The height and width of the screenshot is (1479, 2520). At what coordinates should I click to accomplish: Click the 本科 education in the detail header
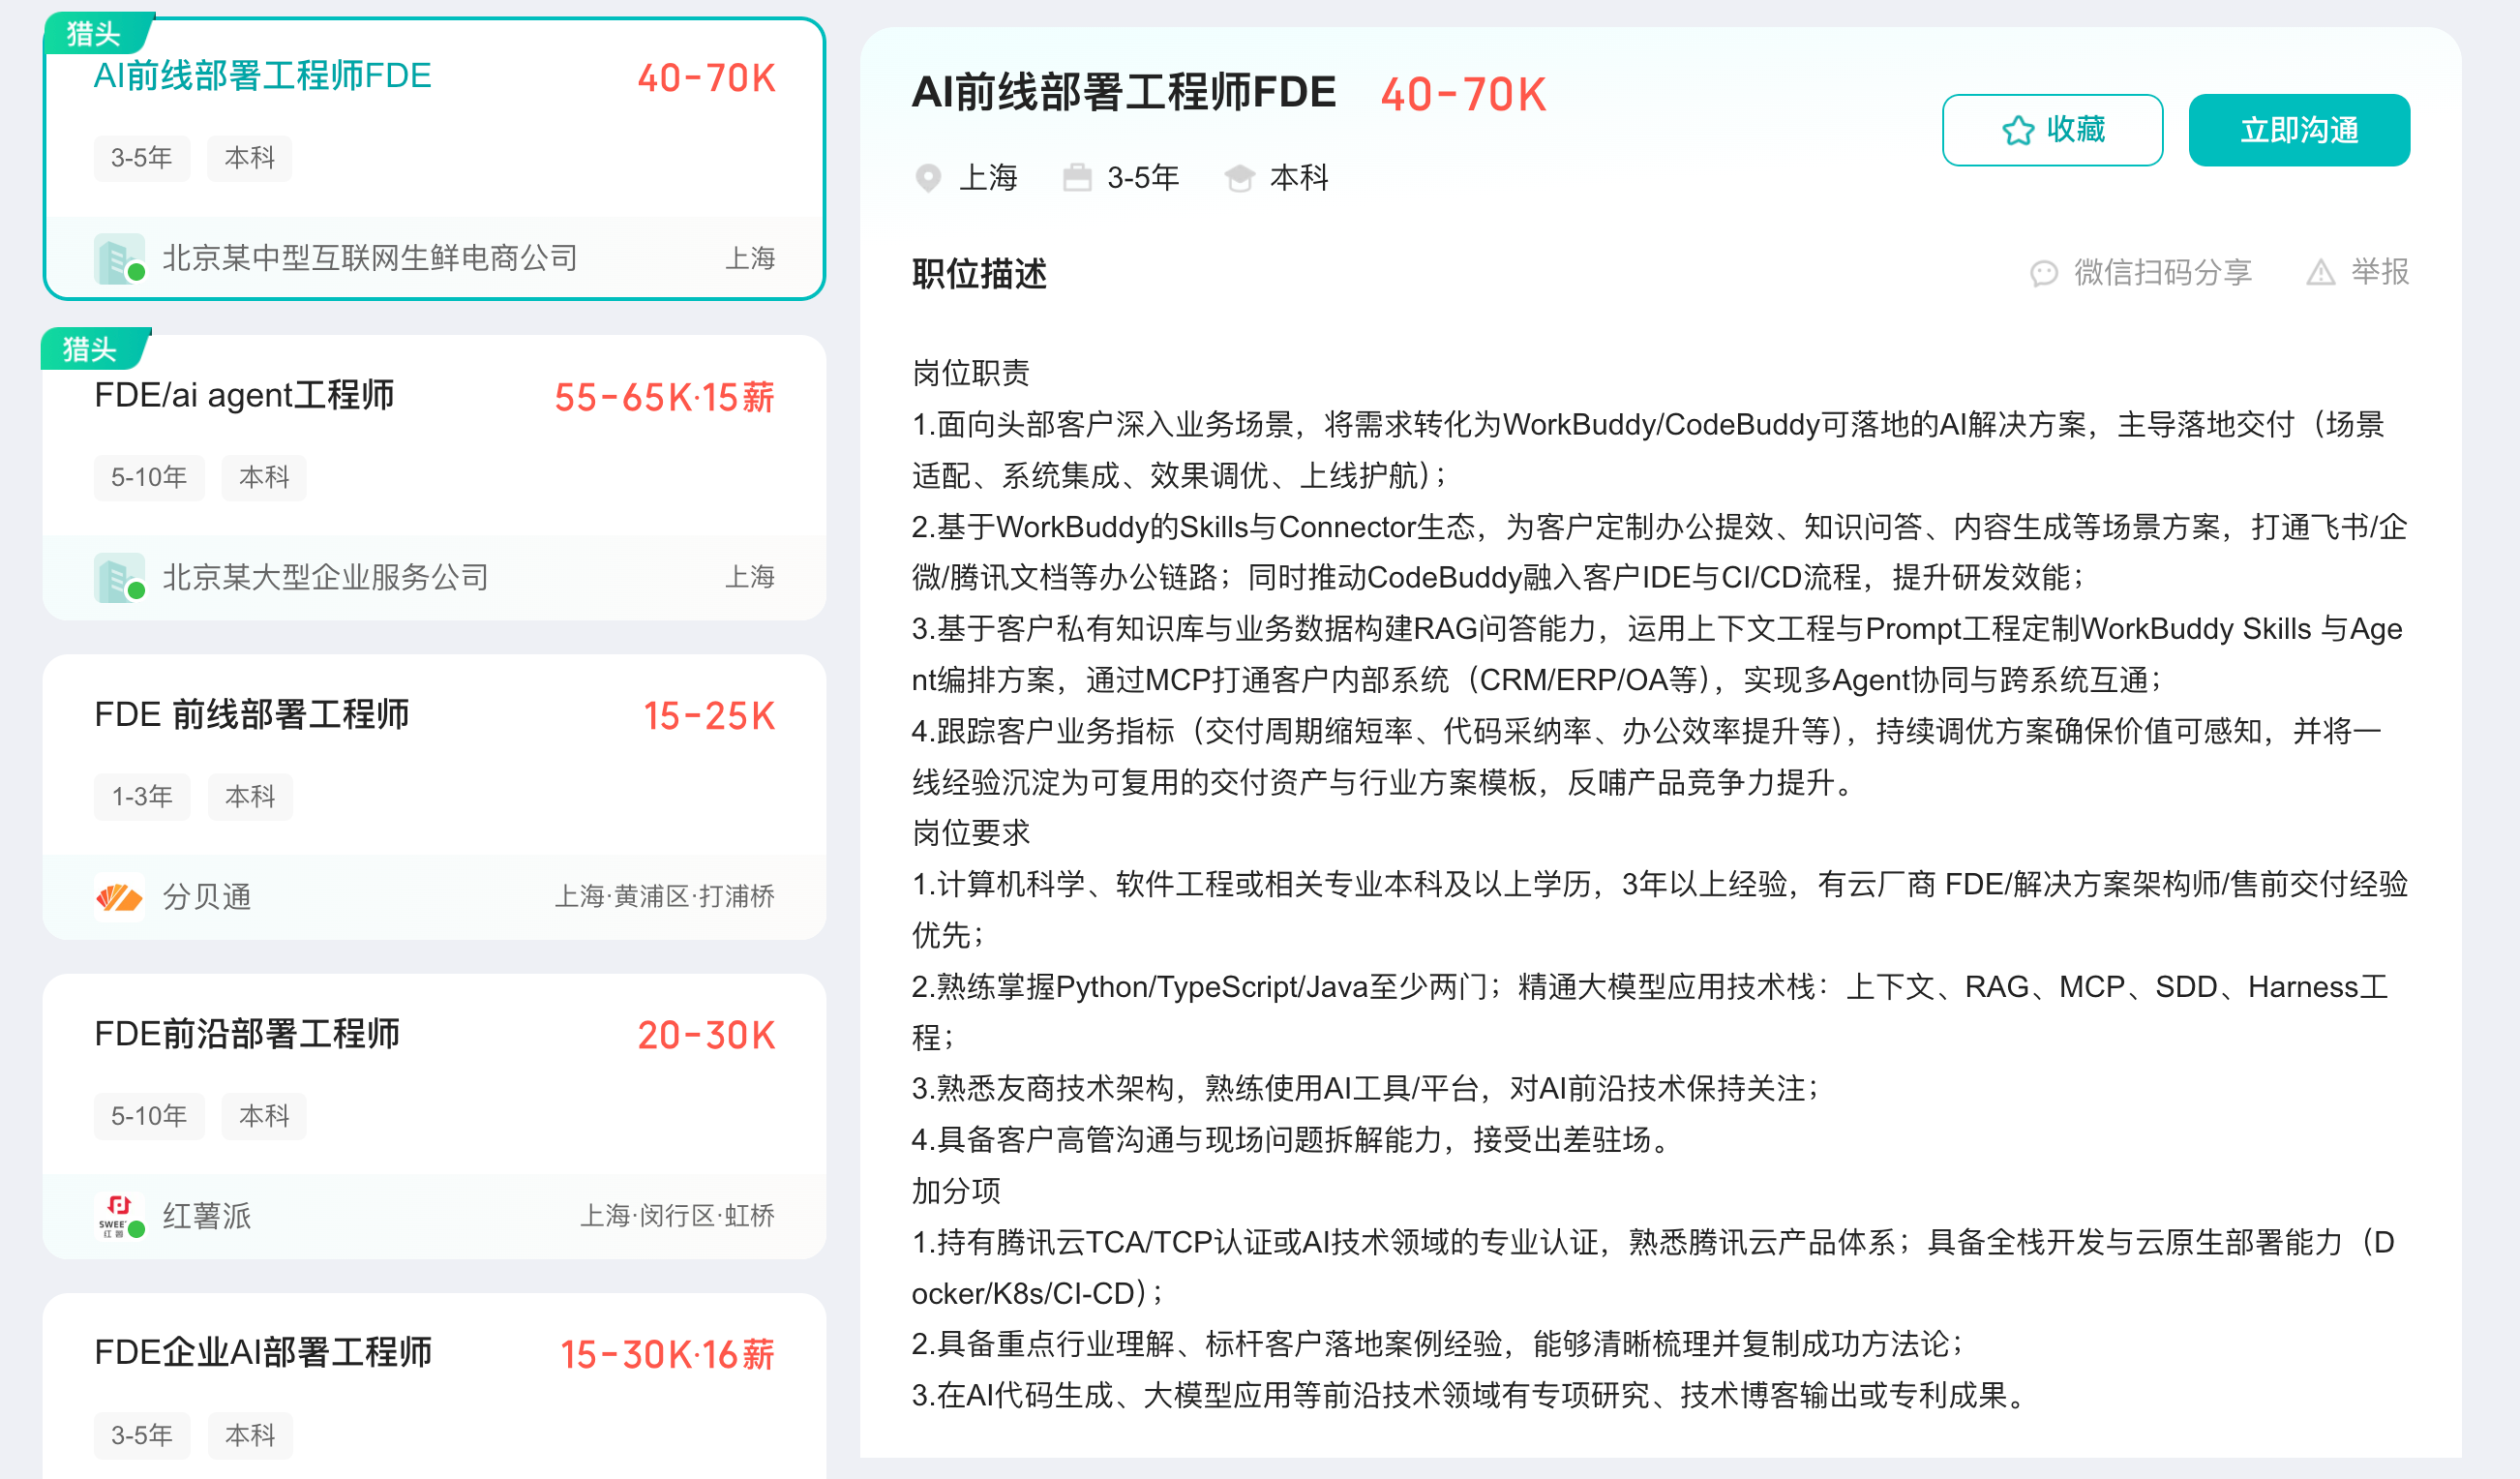coord(1299,178)
